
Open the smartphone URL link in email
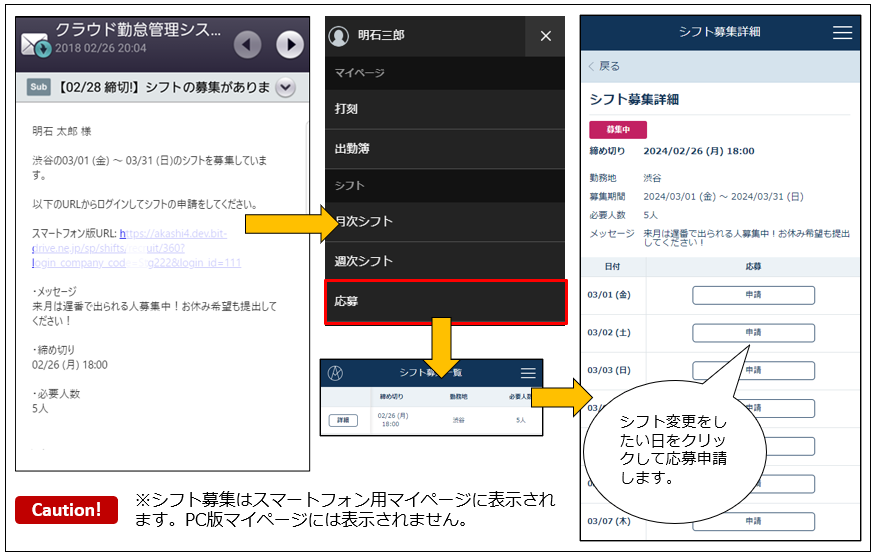click(136, 248)
